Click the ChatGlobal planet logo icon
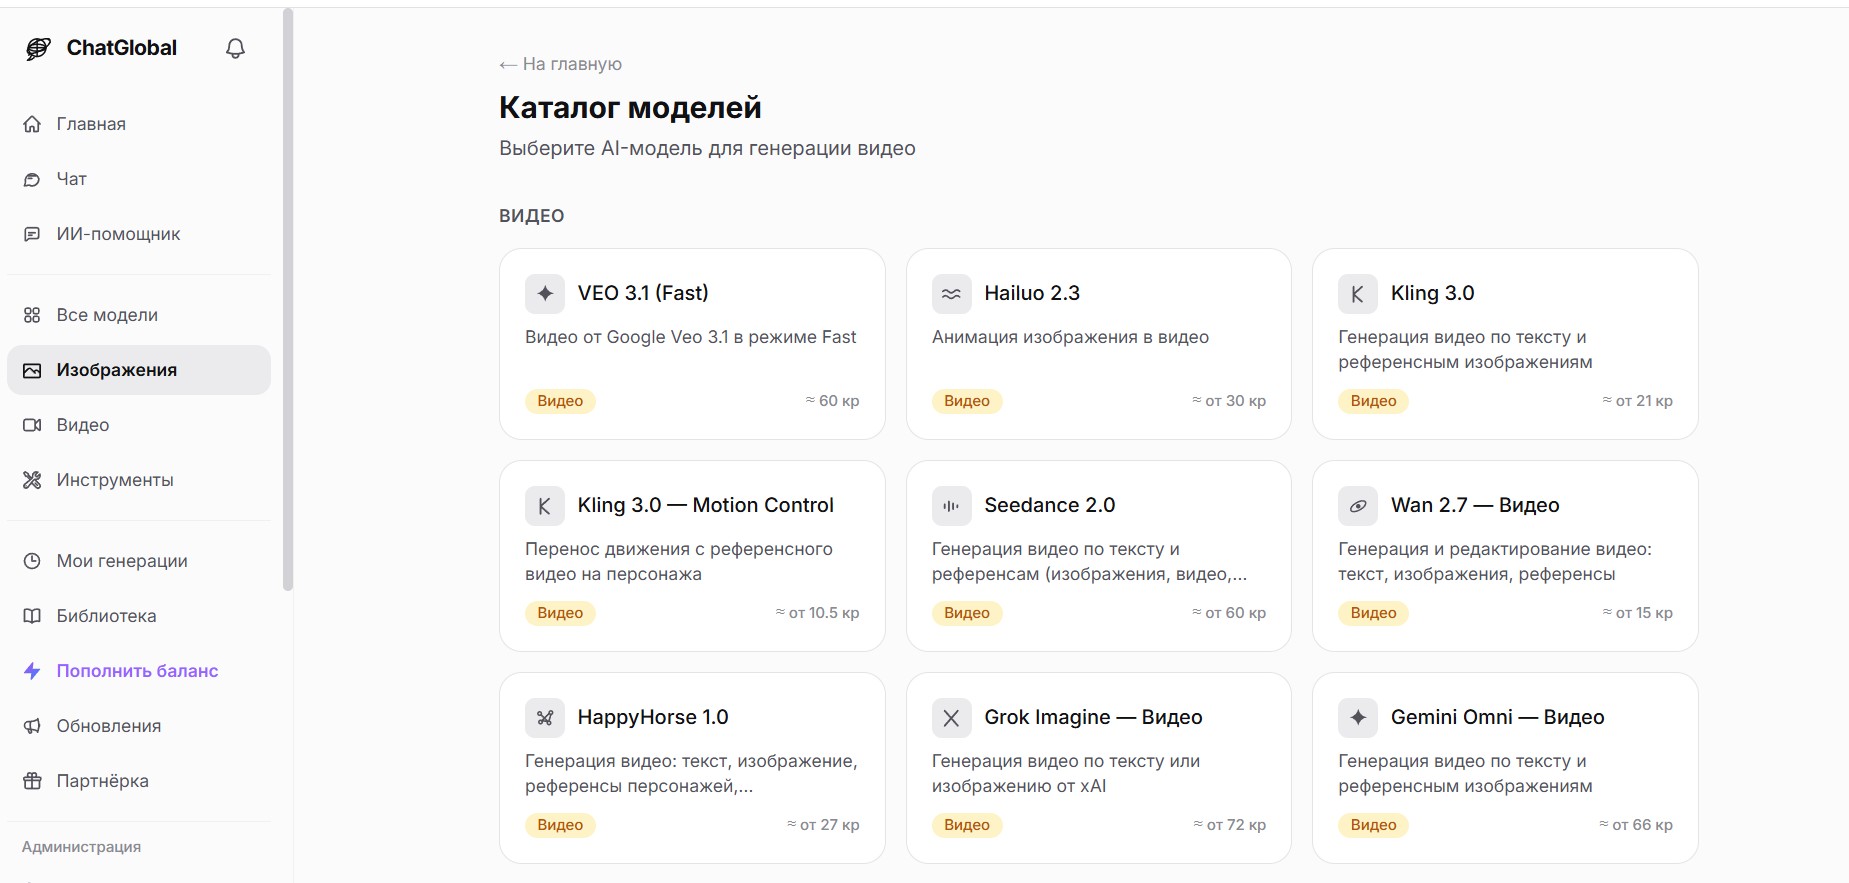This screenshot has width=1849, height=883. pyautogui.click(x=38, y=48)
